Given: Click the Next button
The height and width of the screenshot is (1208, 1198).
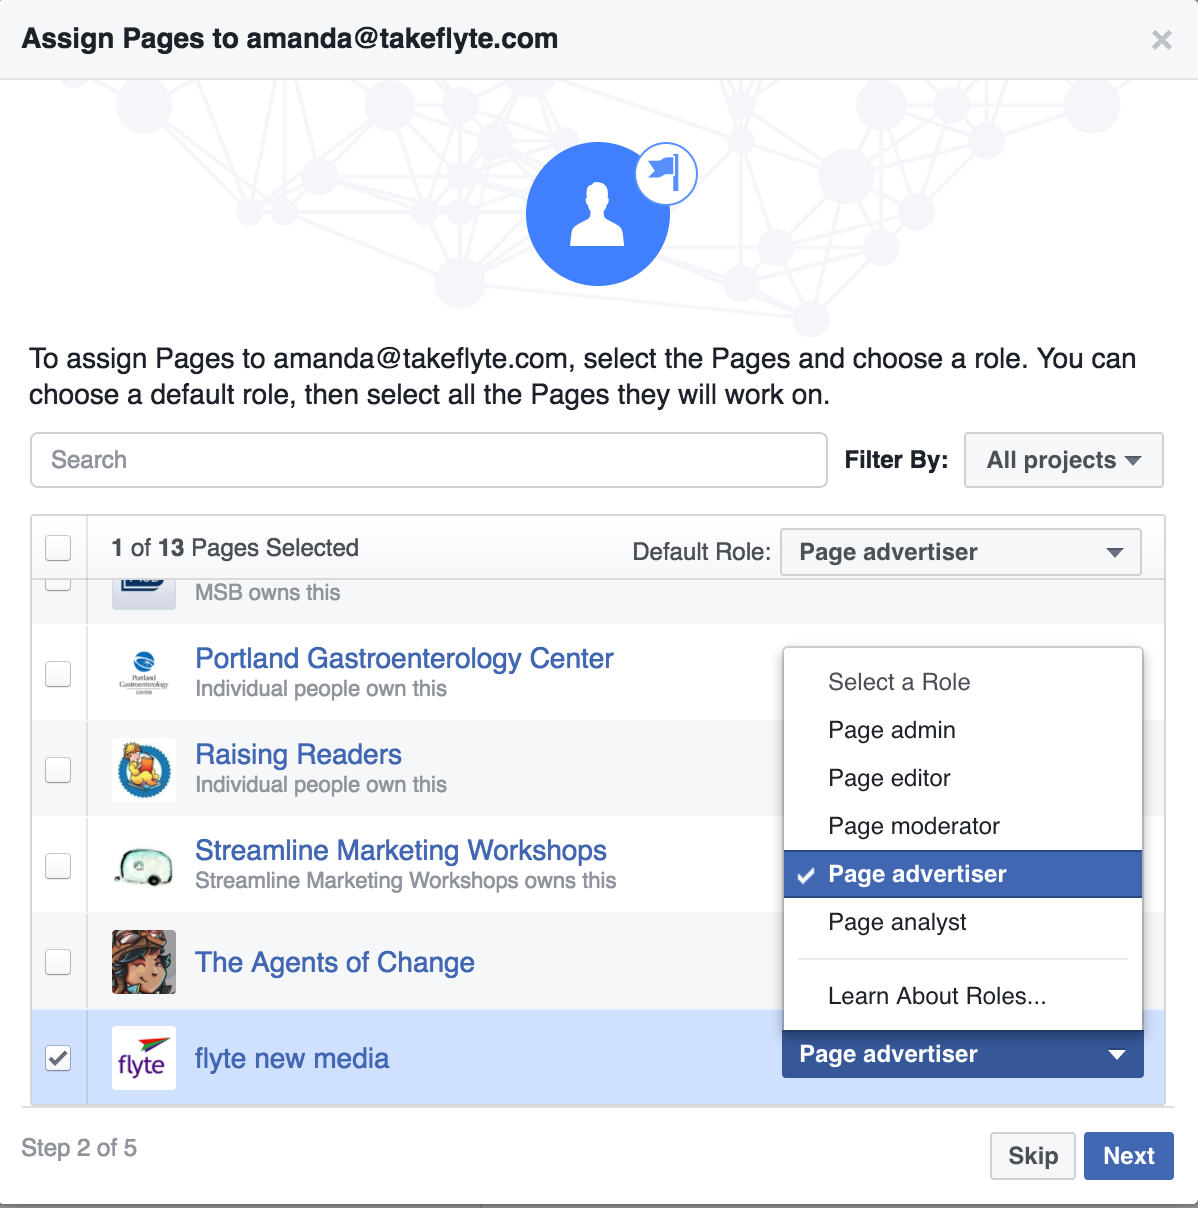Looking at the screenshot, I should (x=1129, y=1156).
